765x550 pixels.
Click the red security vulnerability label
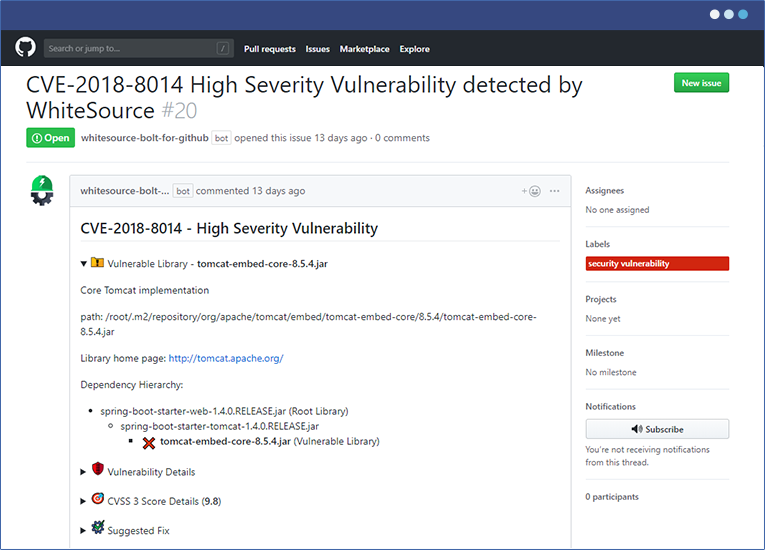click(x=657, y=264)
